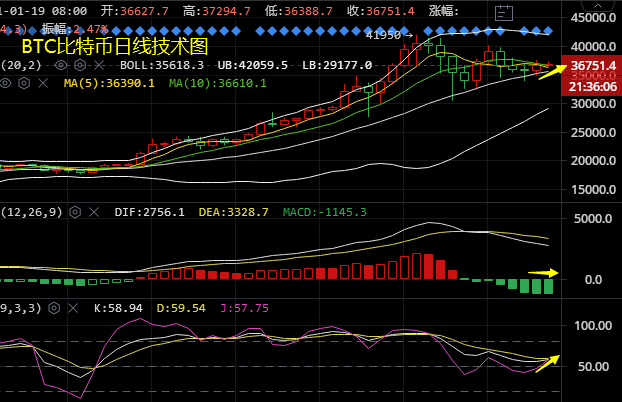Toggle BOLL indicator visibility eye icon

coord(61,65)
